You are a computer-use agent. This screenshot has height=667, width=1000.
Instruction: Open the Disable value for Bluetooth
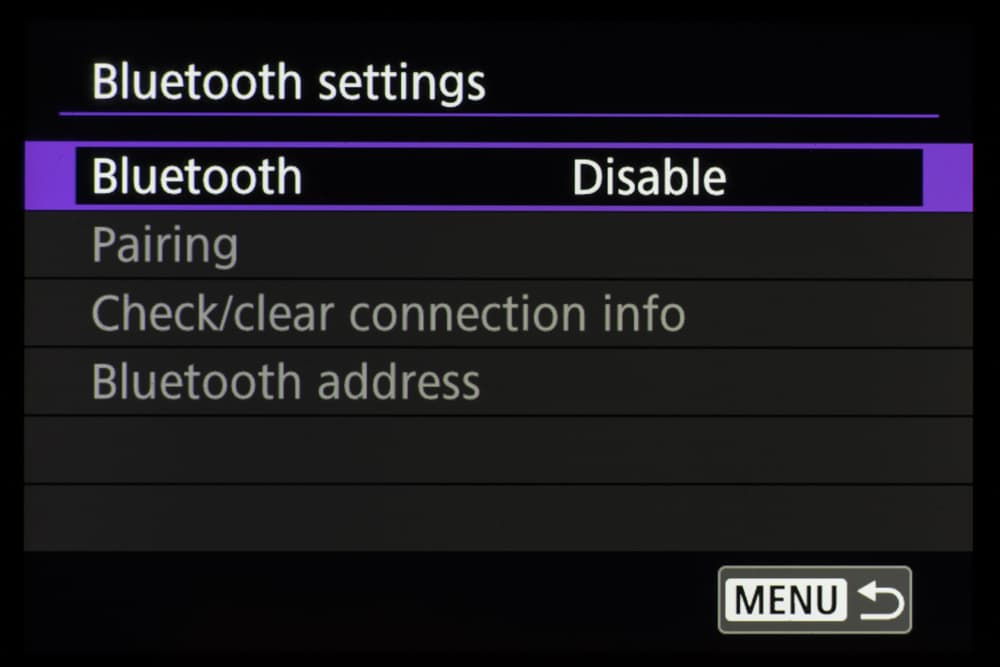tap(648, 178)
